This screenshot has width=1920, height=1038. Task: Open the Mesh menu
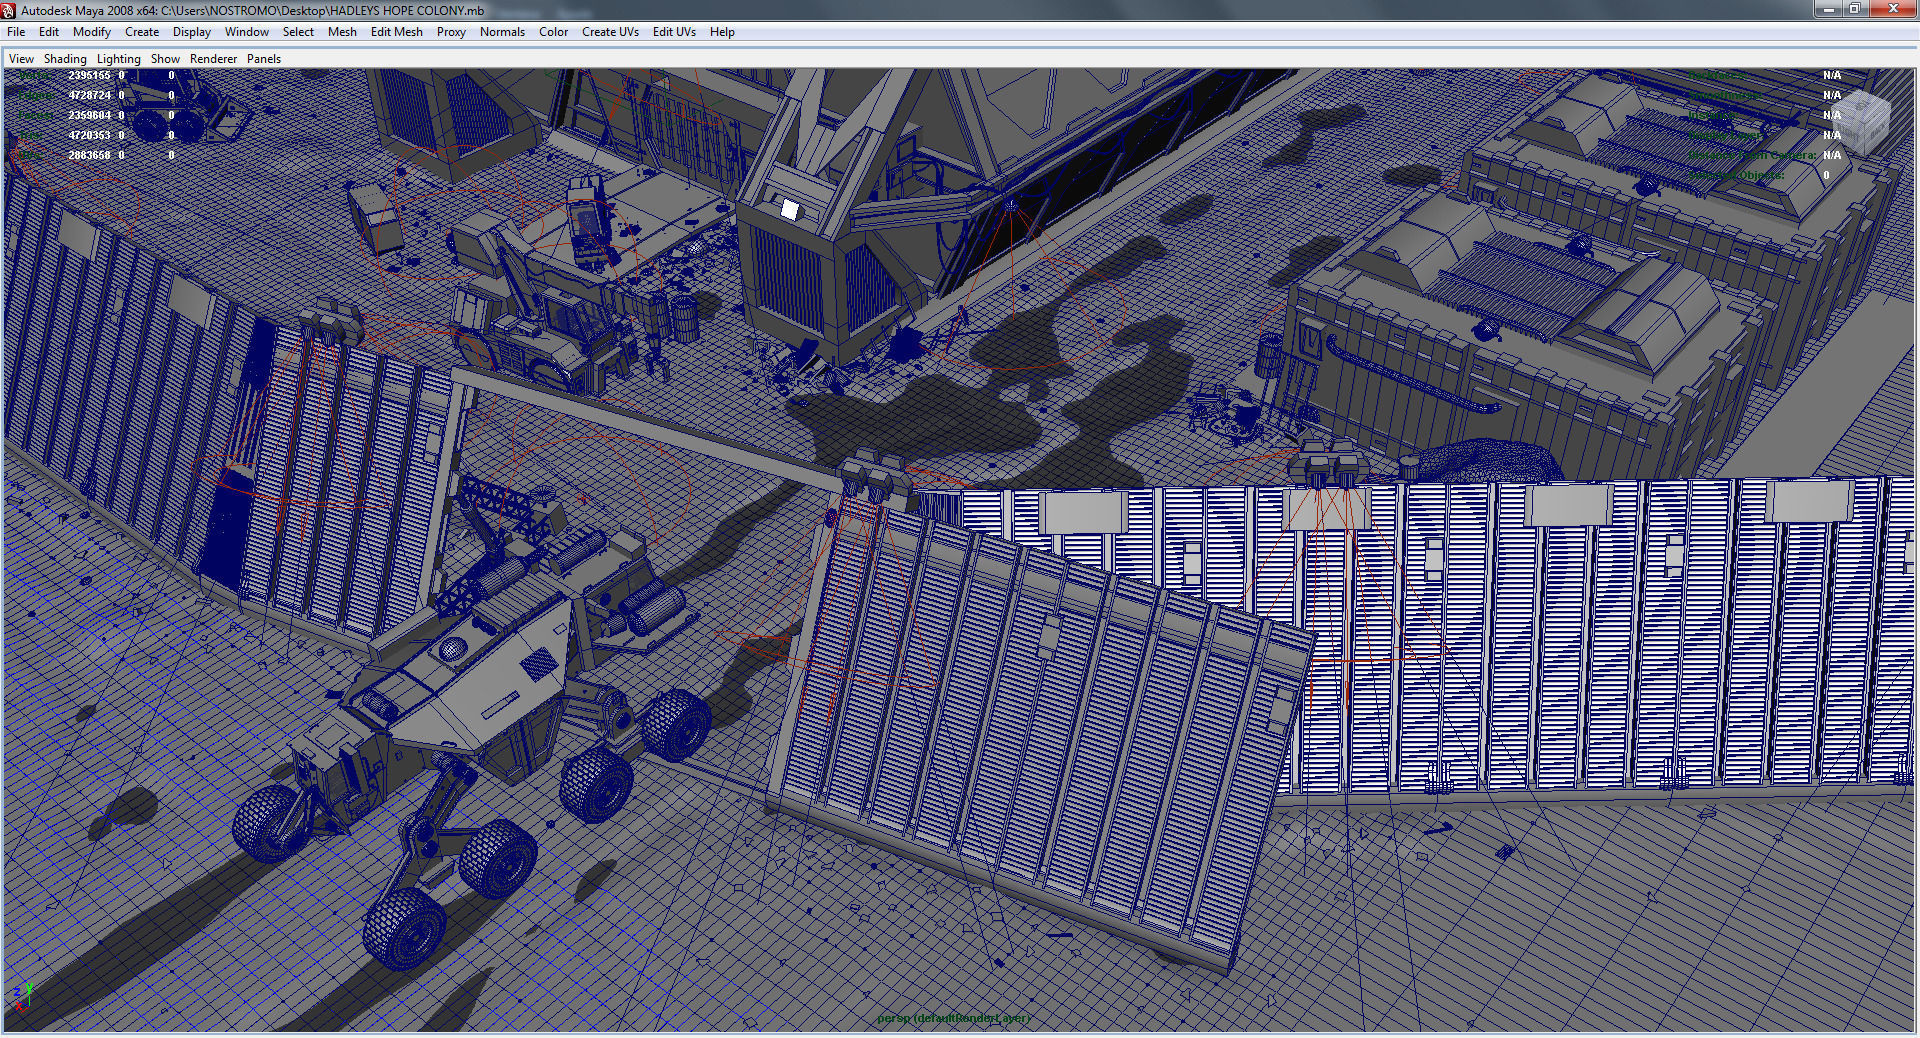[342, 32]
